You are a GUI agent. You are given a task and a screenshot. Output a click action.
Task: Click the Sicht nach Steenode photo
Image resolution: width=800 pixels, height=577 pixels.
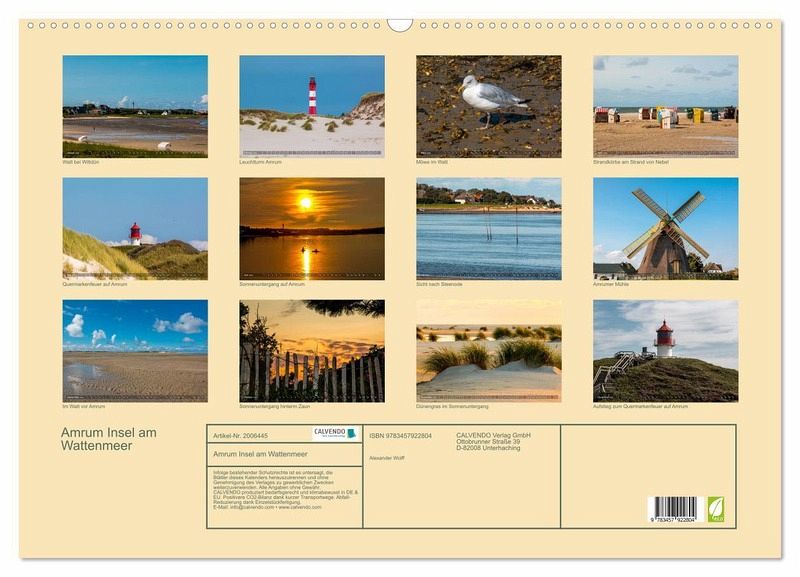(488, 228)
